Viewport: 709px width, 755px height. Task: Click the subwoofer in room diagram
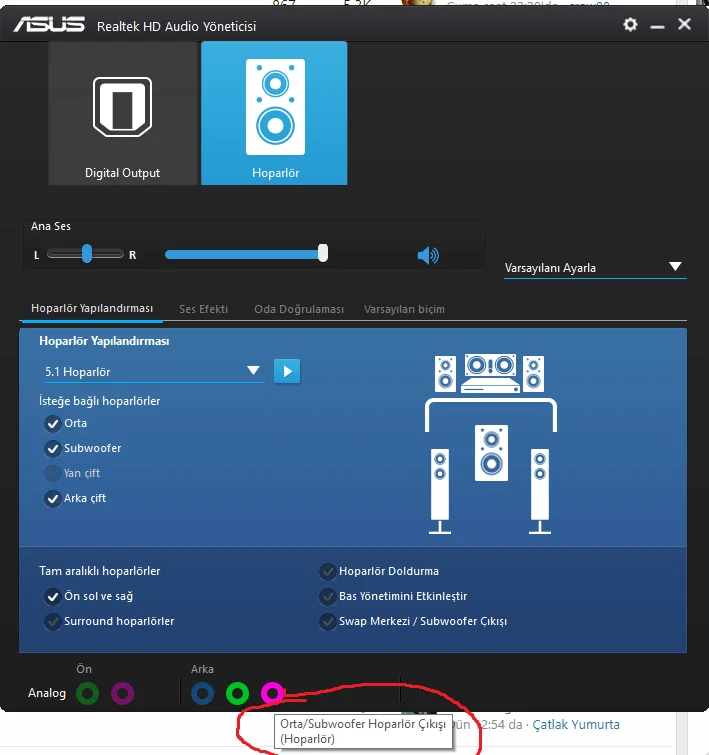(491, 453)
